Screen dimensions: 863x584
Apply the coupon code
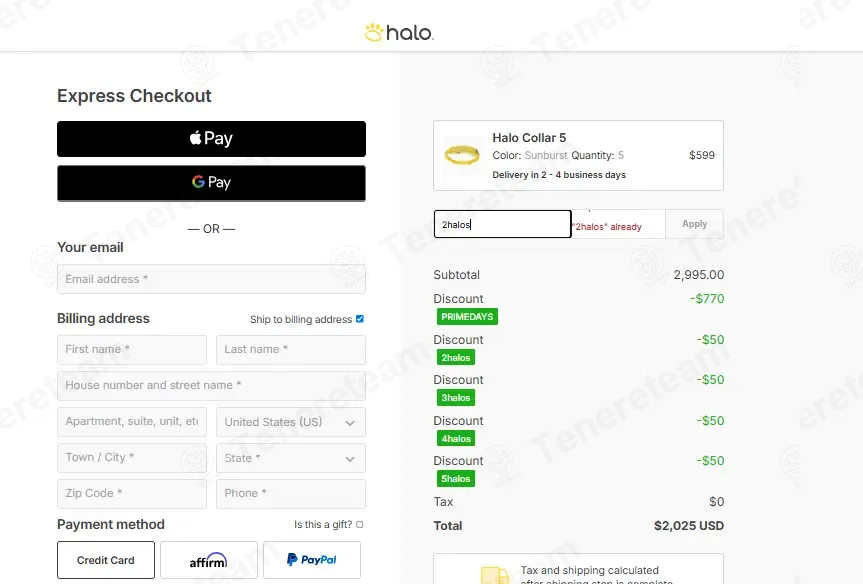click(x=694, y=224)
